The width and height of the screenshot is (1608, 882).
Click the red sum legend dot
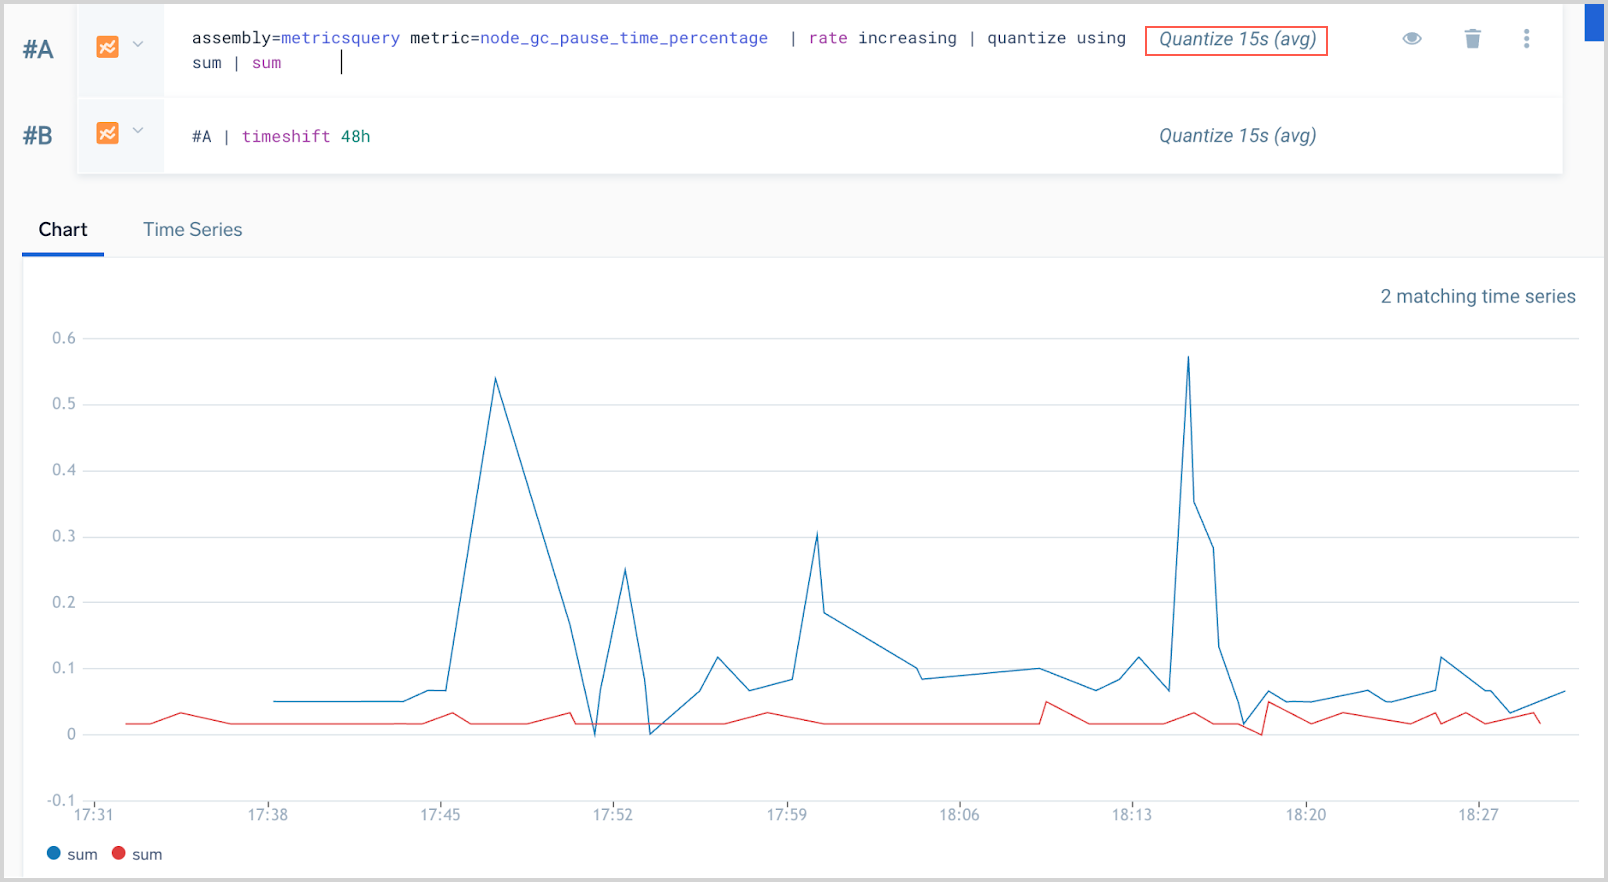tap(119, 853)
